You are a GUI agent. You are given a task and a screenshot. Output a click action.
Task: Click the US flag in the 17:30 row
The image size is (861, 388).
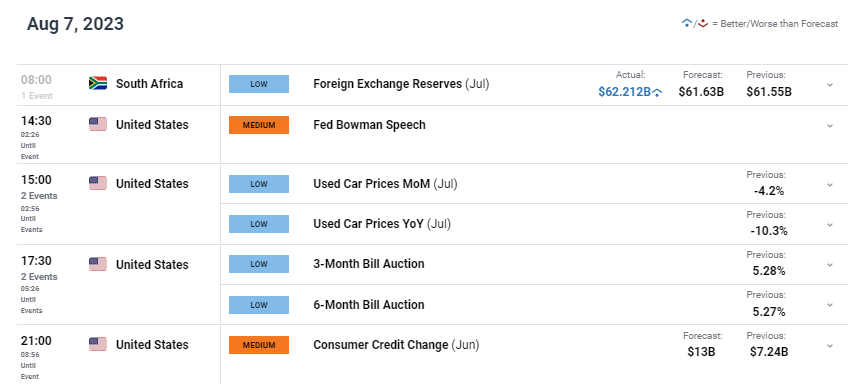tap(98, 264)
